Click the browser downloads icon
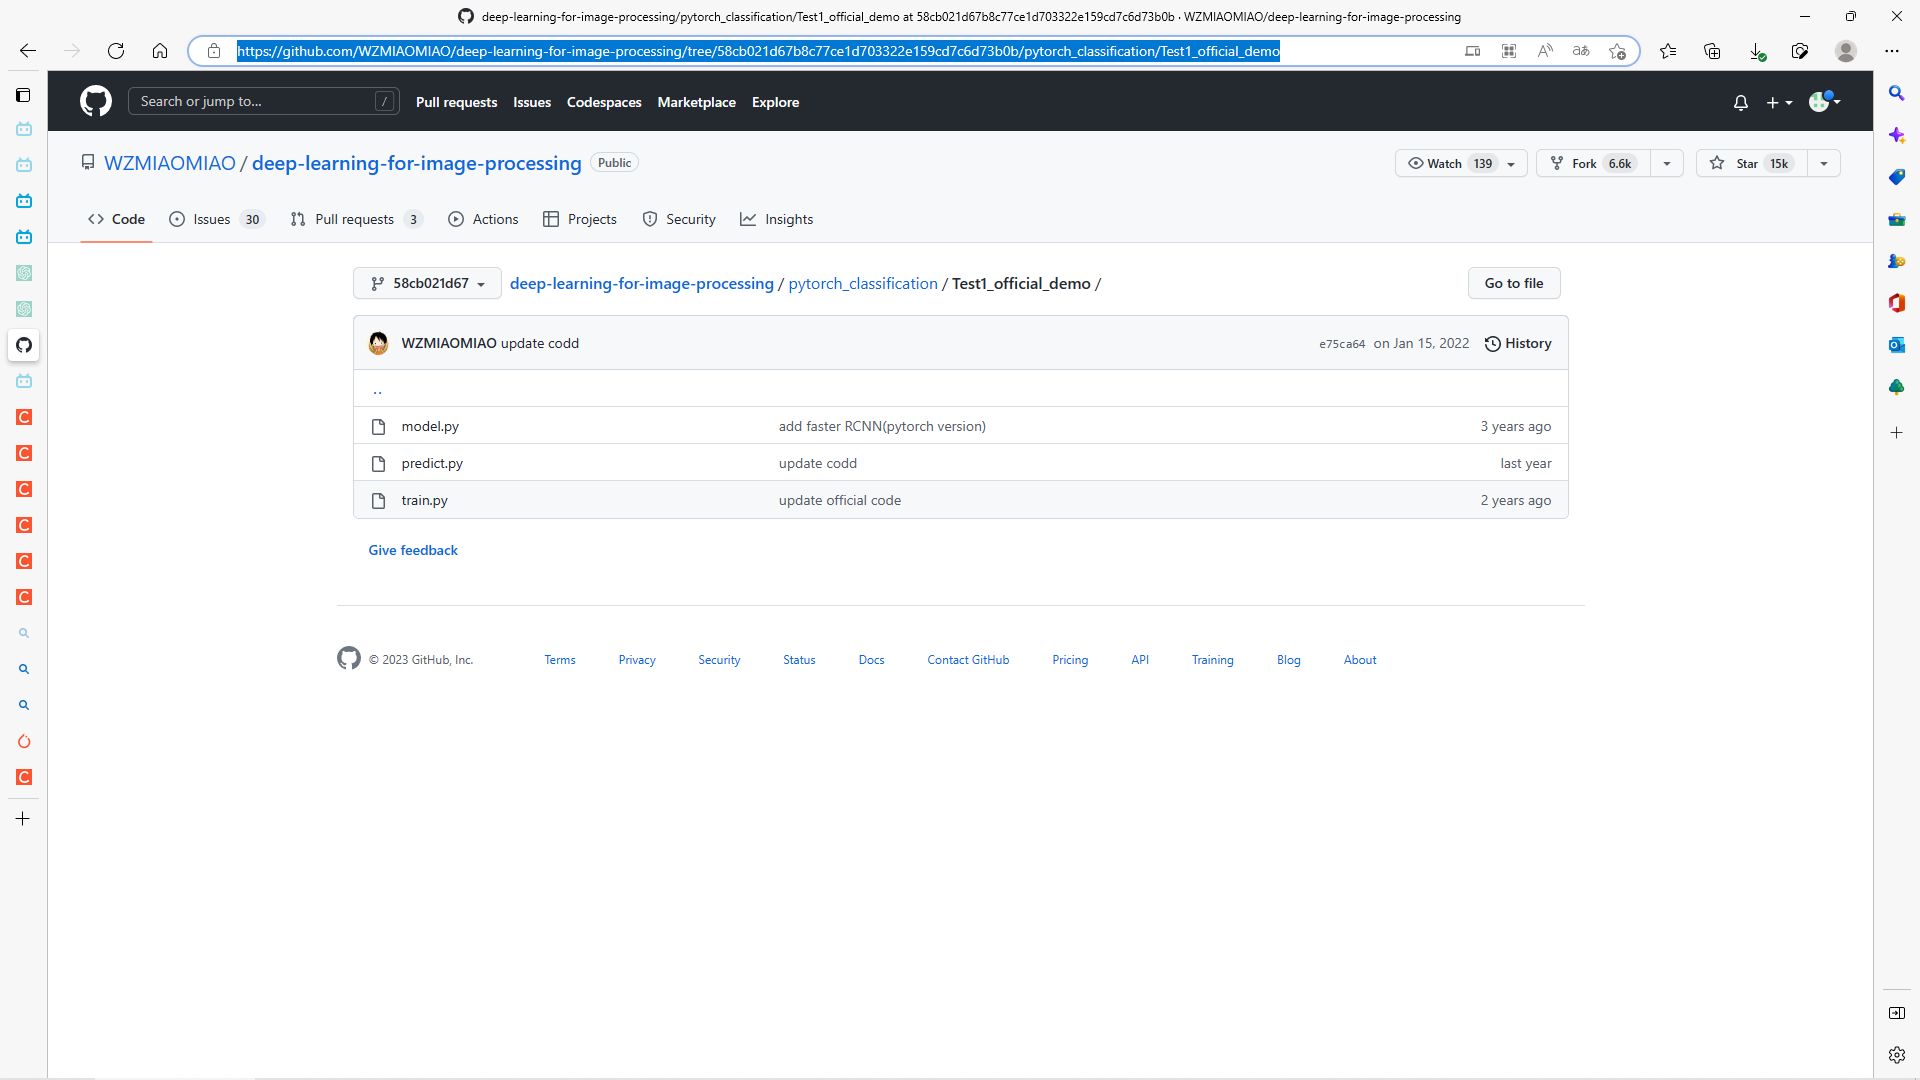This screenshot has width=1920, height=1080. (x=1756, y=51)
